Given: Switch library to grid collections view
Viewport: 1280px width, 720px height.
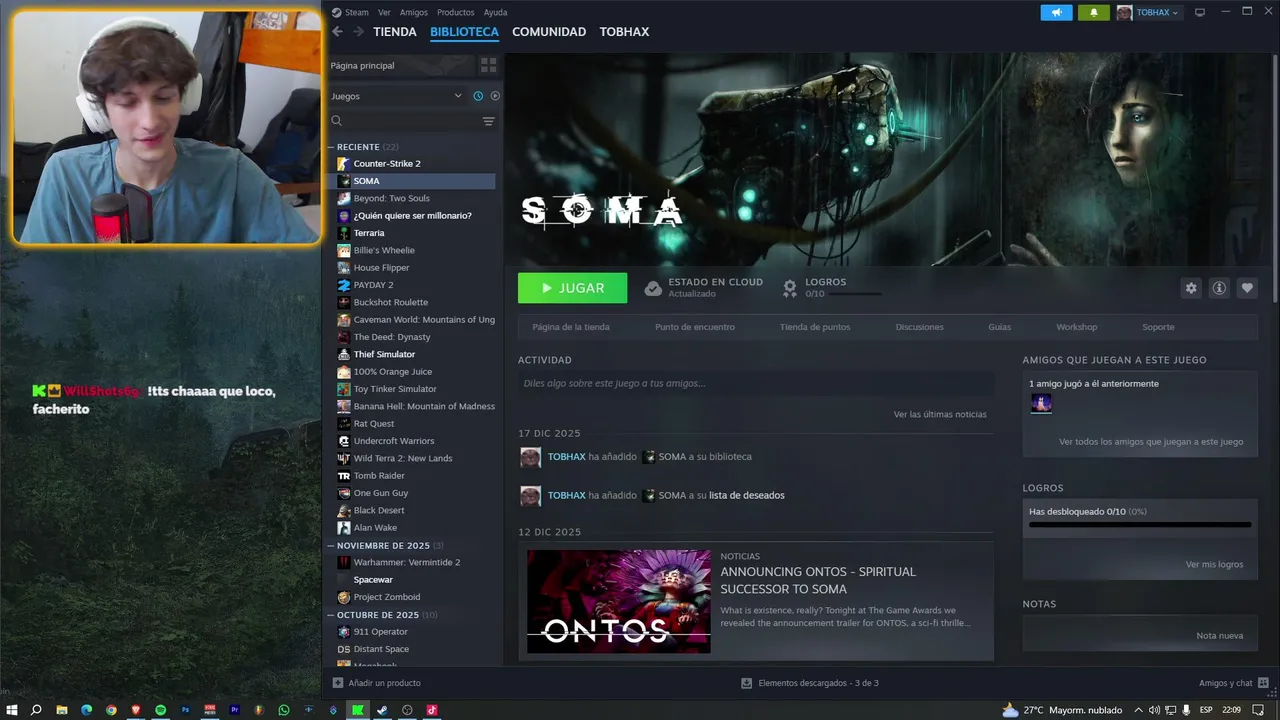Looking at the screenshot, I should (x=488, y=65).
